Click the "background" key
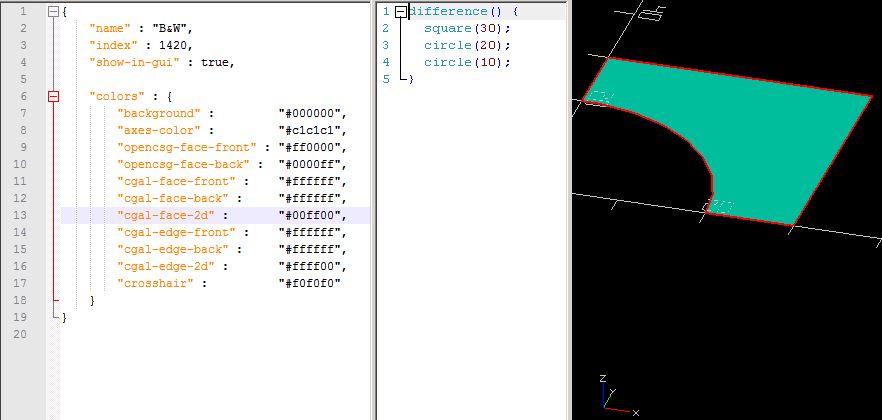882x420 pixels. (x=159, y=114)
